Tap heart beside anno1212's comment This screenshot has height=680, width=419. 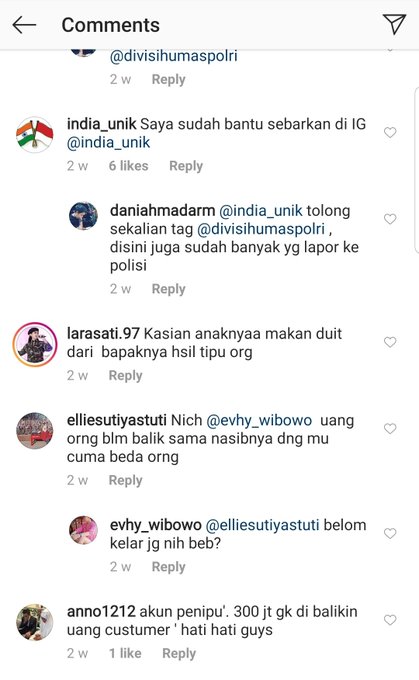coord(390,620)
